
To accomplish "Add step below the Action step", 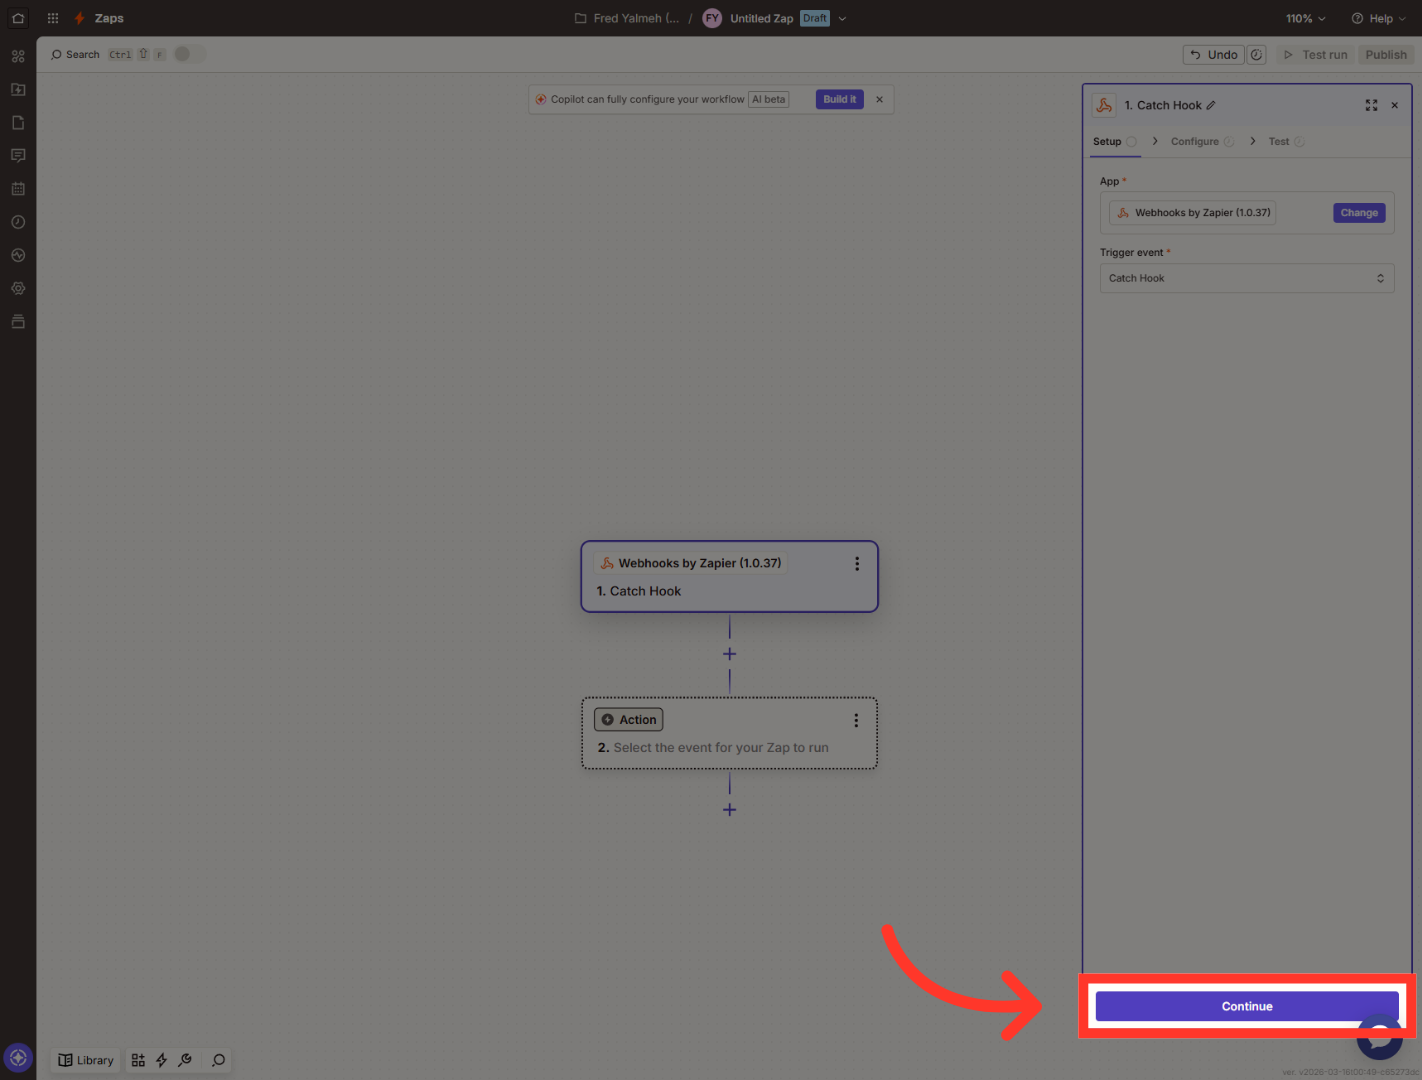I will (729, 810).
